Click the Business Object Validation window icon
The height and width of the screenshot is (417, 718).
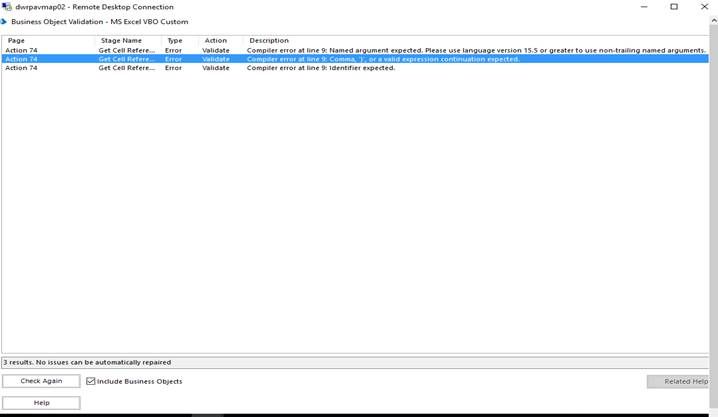click(x=4, y=22)
